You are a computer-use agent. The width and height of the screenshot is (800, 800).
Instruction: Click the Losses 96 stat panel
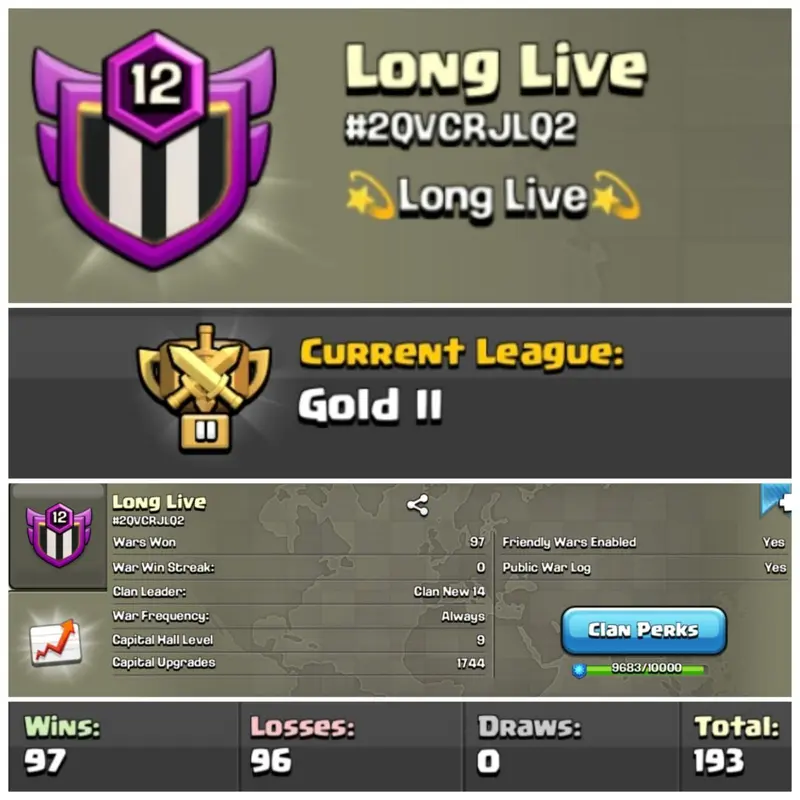[351, 747]
